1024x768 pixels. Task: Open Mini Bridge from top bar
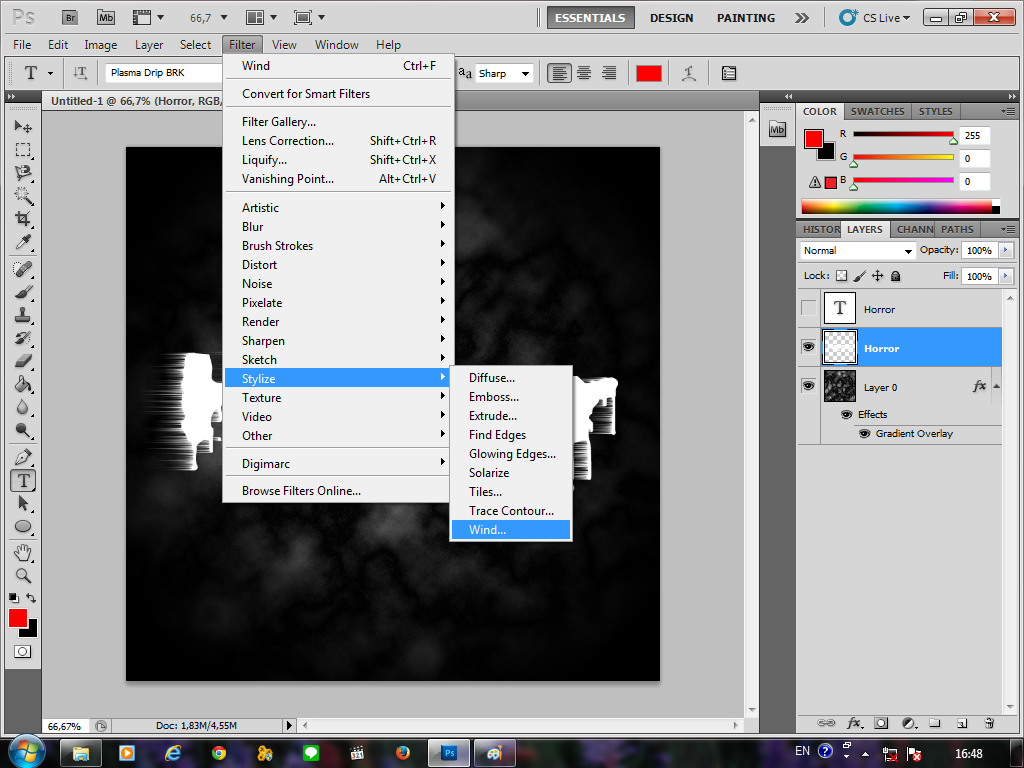click(106, 18)
